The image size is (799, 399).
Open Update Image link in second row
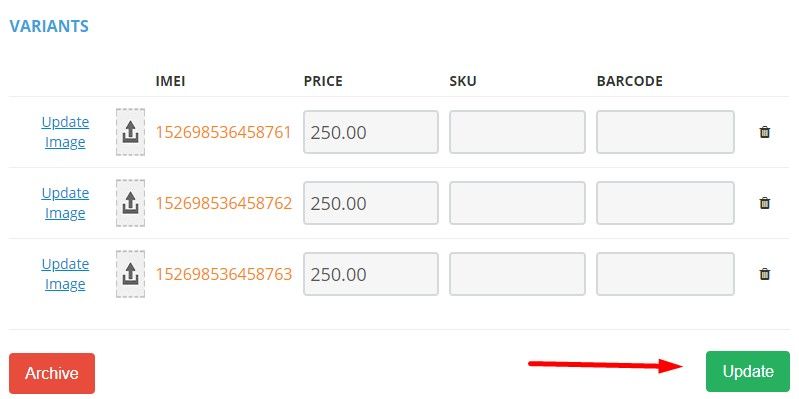65,203
